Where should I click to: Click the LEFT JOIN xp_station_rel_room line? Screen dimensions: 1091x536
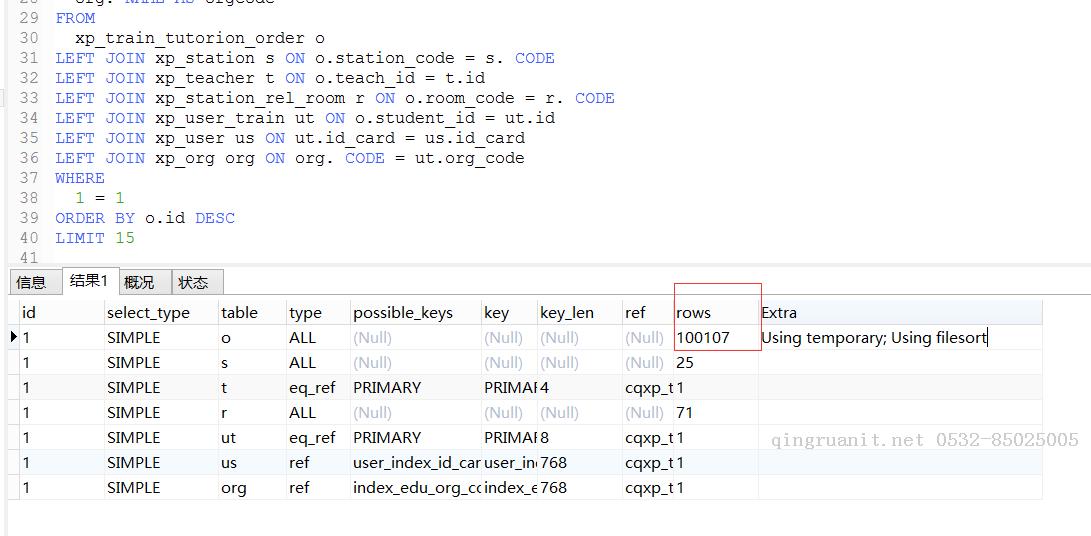pyautogui.click(x=335, y=98)
